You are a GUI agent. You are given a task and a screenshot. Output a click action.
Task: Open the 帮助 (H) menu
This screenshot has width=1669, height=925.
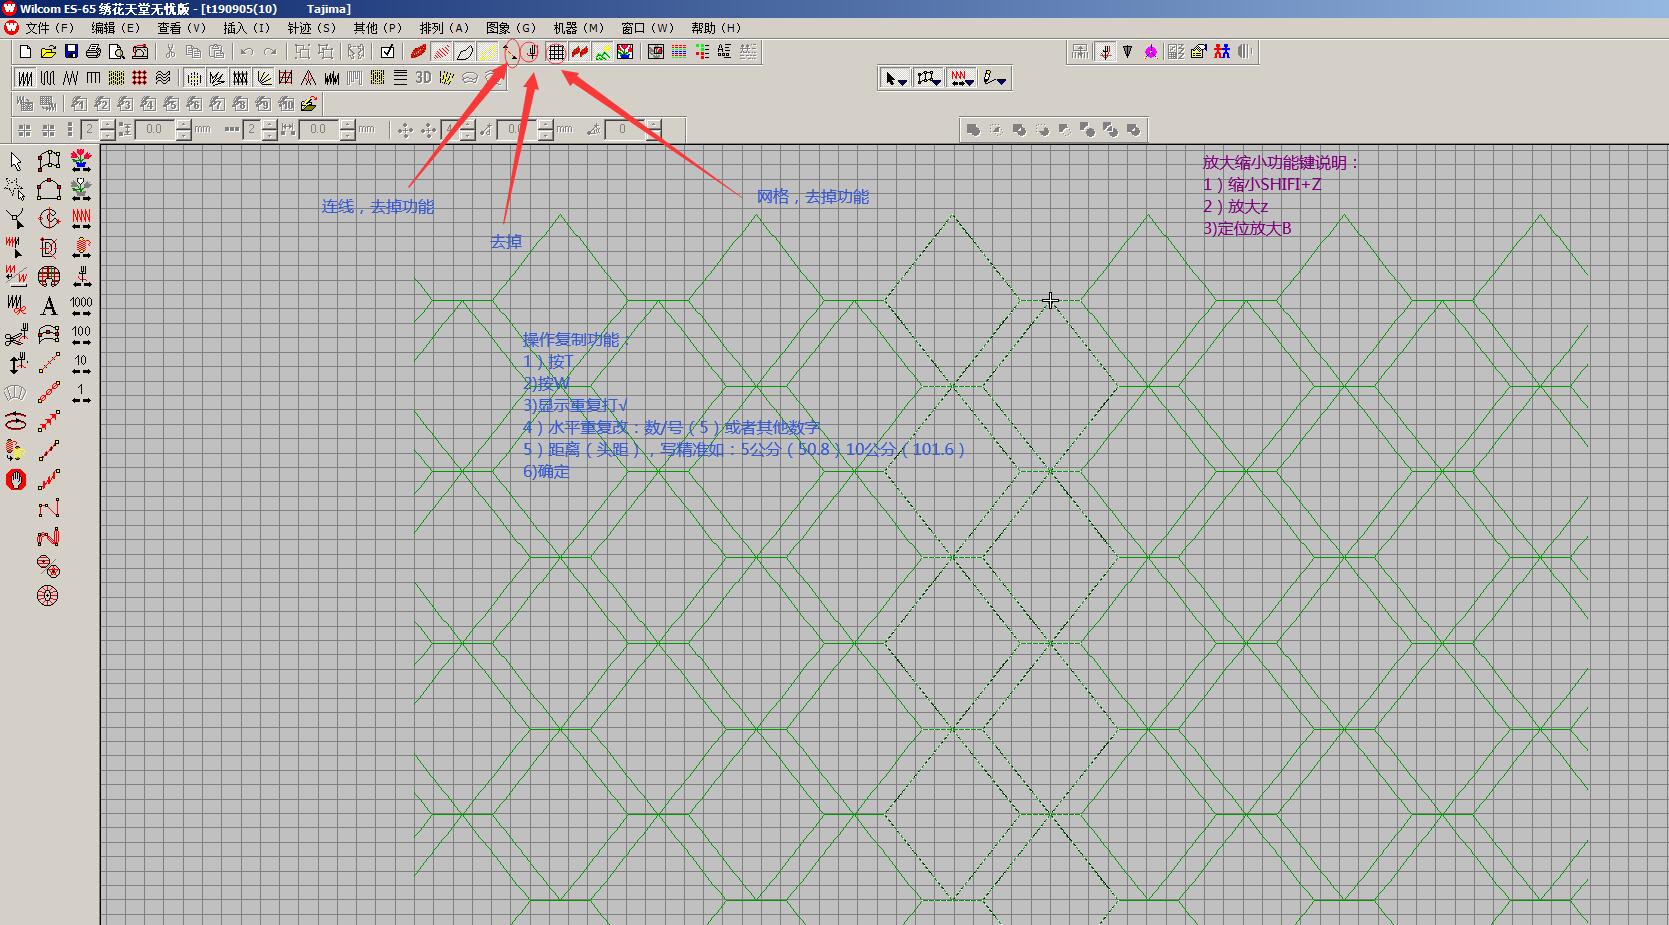(x=716, y=28)
